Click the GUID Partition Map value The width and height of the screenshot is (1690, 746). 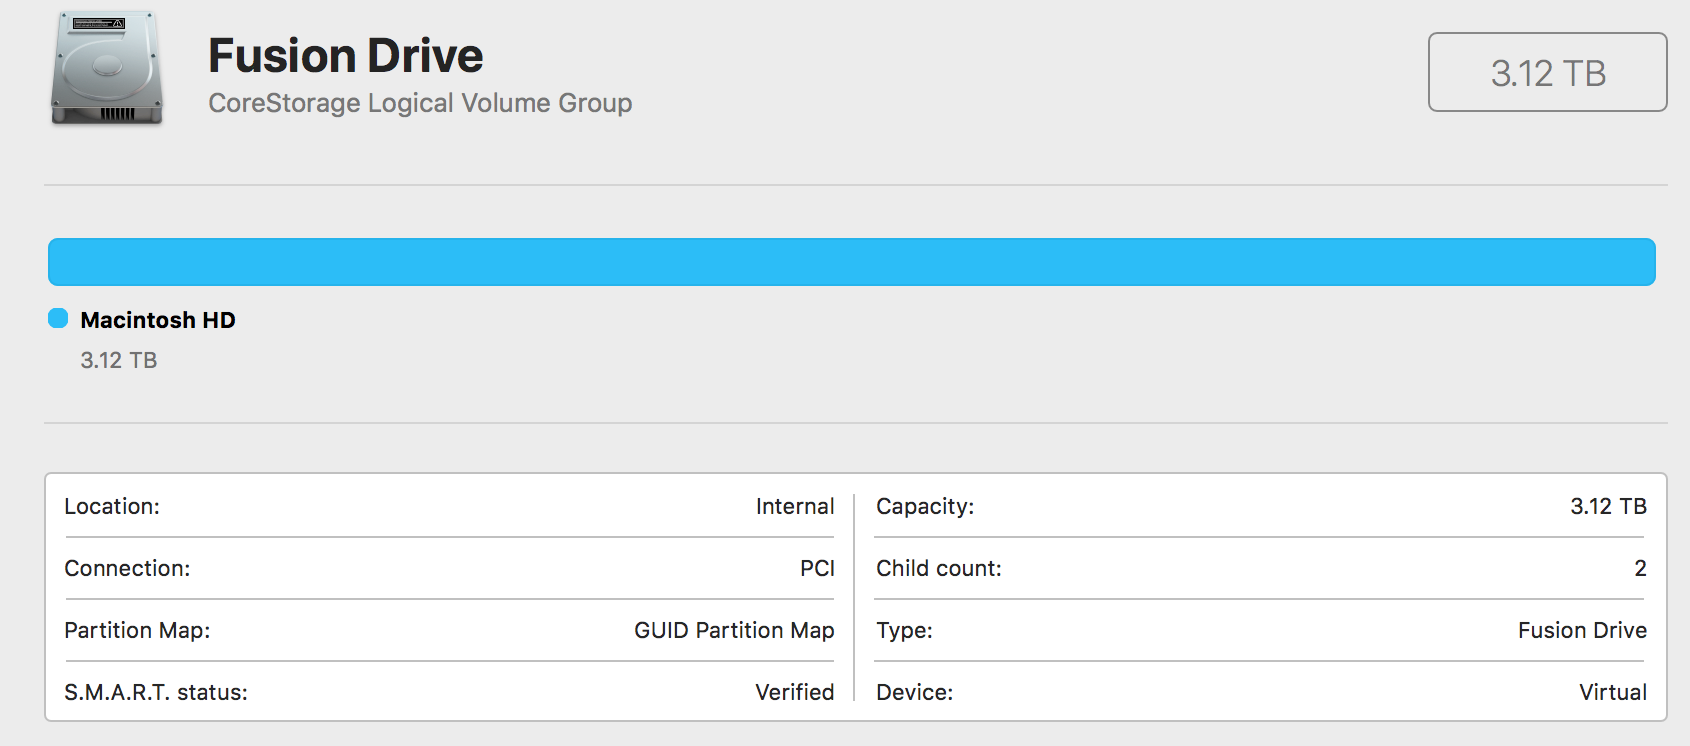(734, 630)
